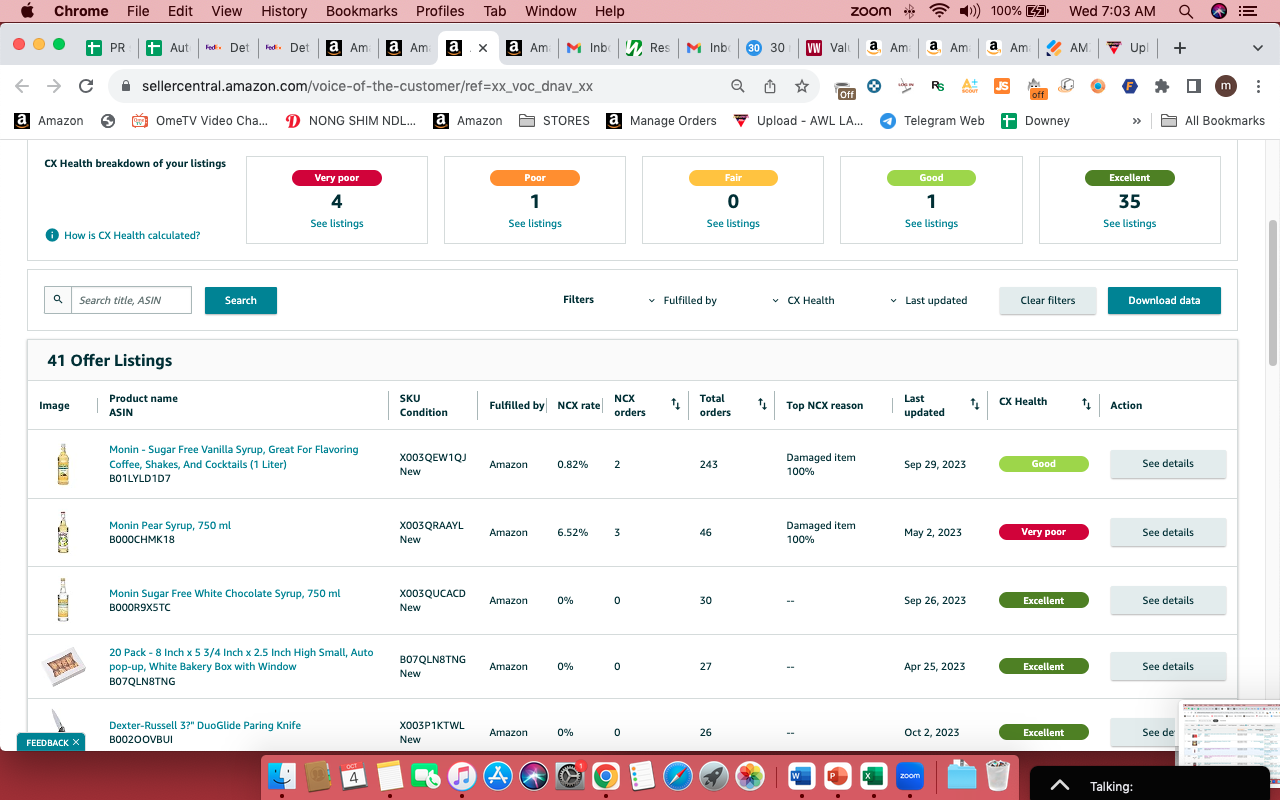Click the Download data button
The image size is (1280, 800).
click(x=1164, y=300)
